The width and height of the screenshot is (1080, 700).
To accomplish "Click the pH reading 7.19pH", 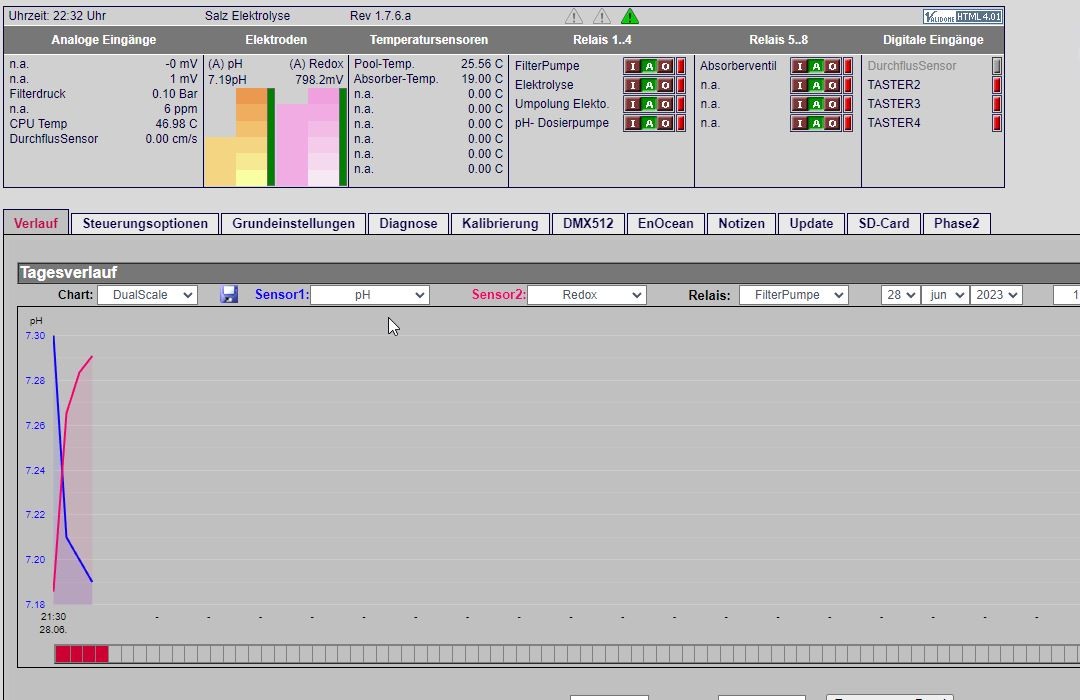I will click(227, 80).
